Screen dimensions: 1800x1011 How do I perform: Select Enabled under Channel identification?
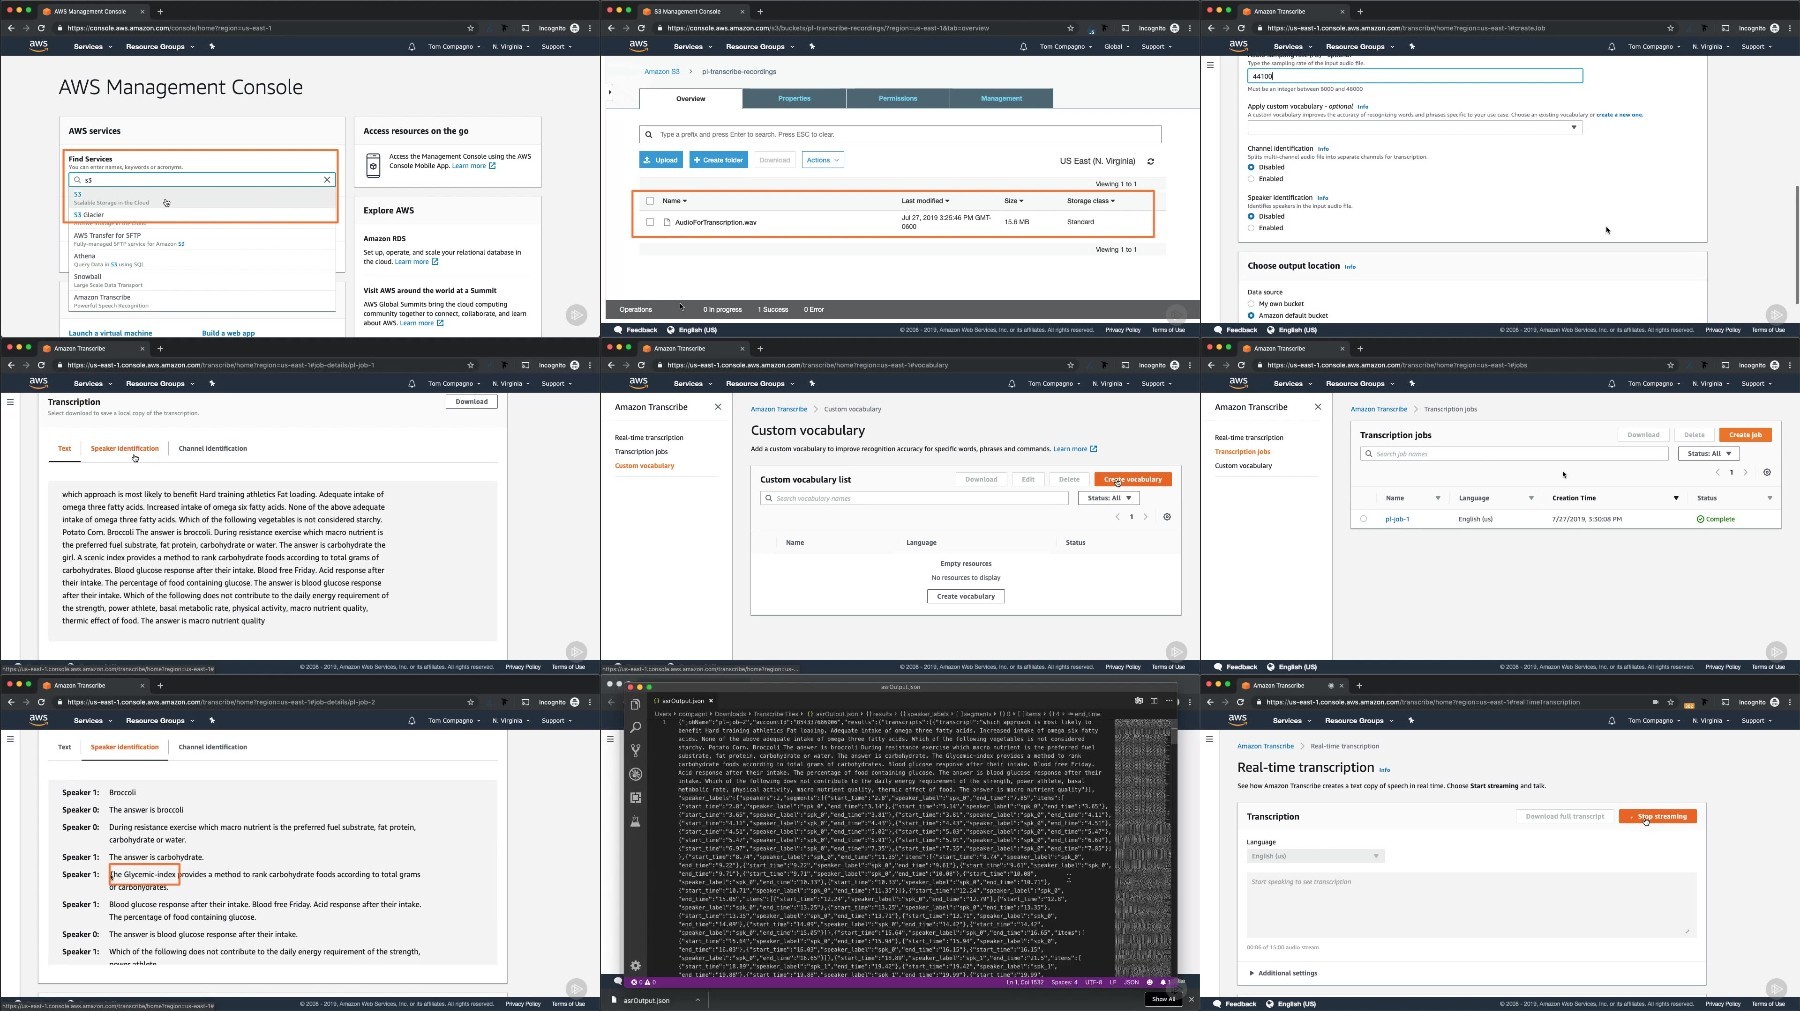(1251, 179)
